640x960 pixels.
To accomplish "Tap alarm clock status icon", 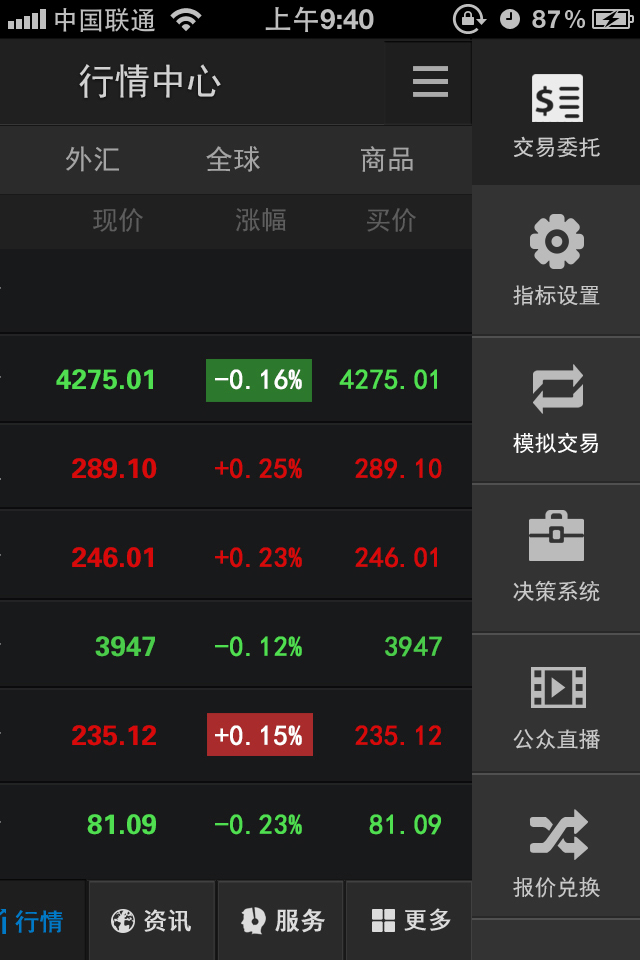I will pos(510,20).
